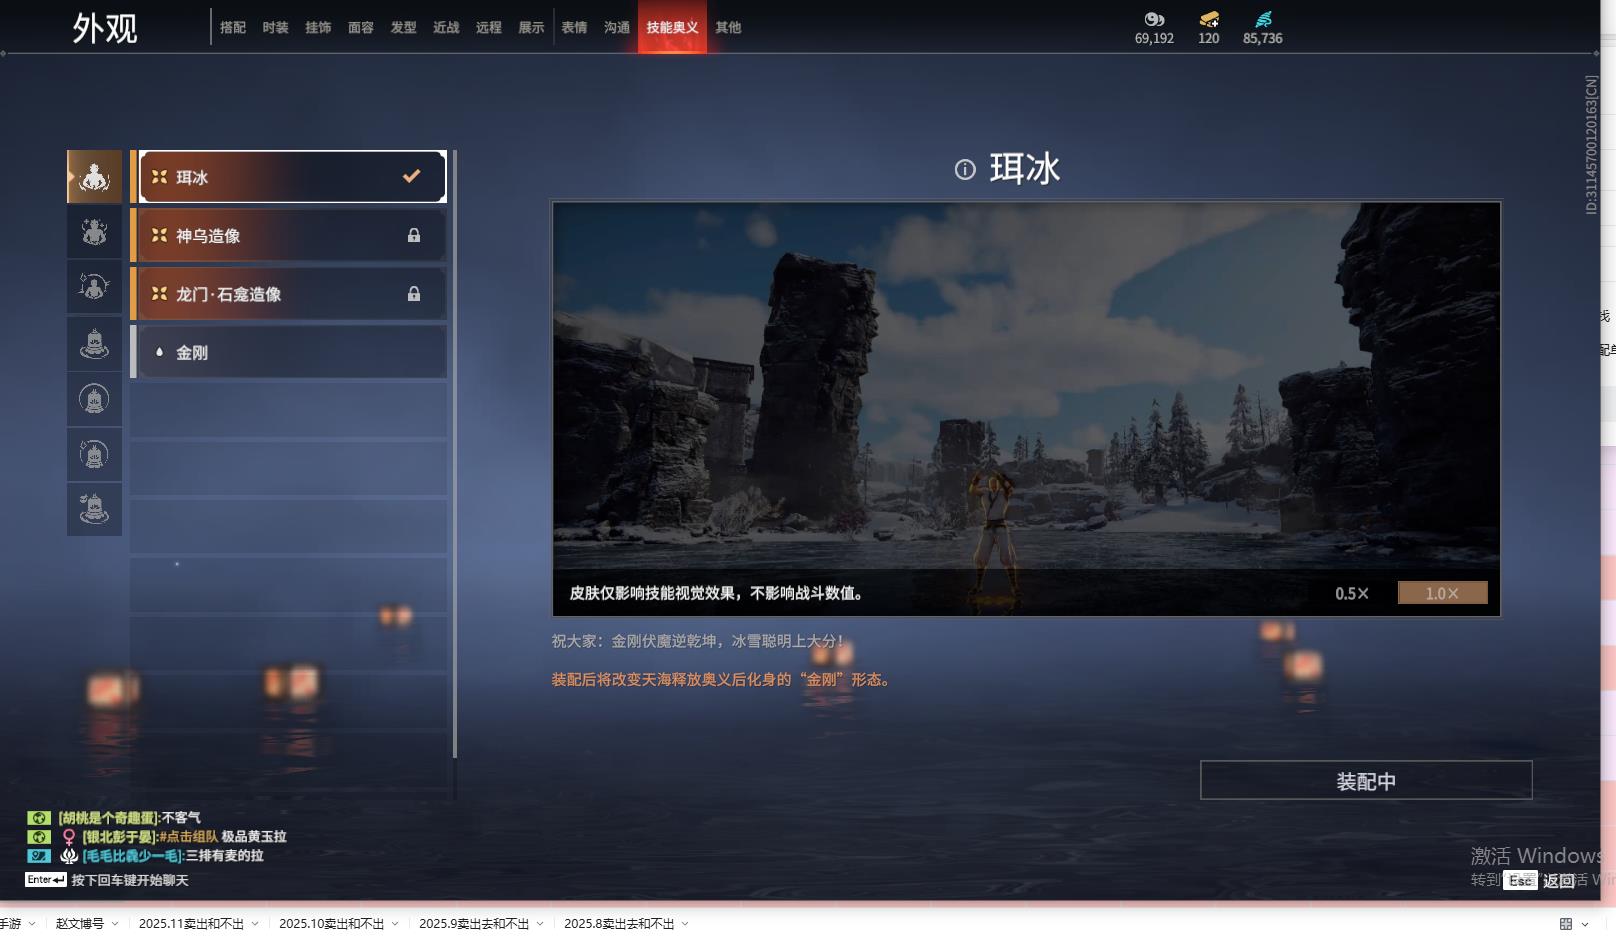
Task: Click the 120 currency value
Action: 1209,39
